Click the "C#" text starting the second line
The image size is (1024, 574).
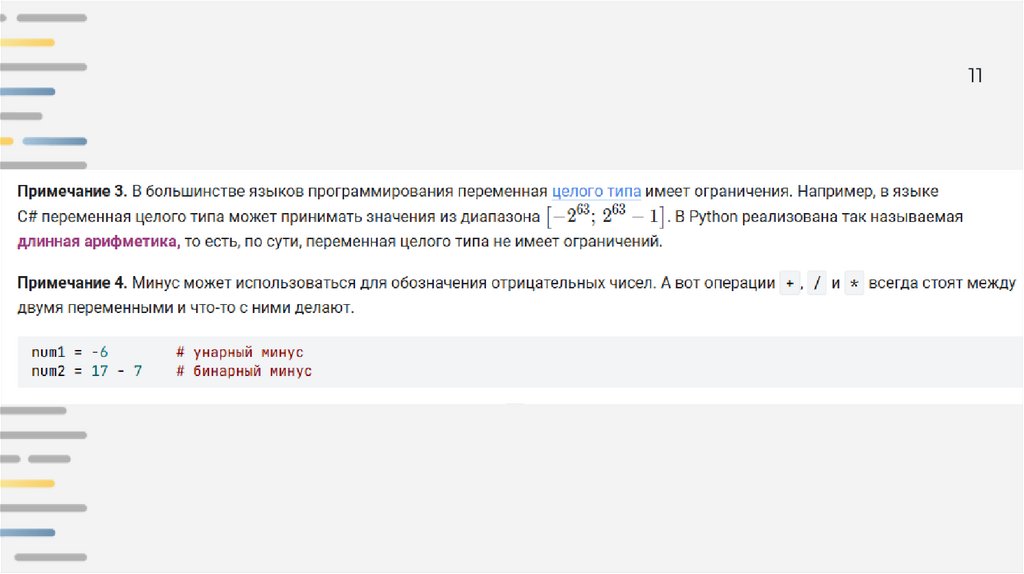tap(26, 216)
